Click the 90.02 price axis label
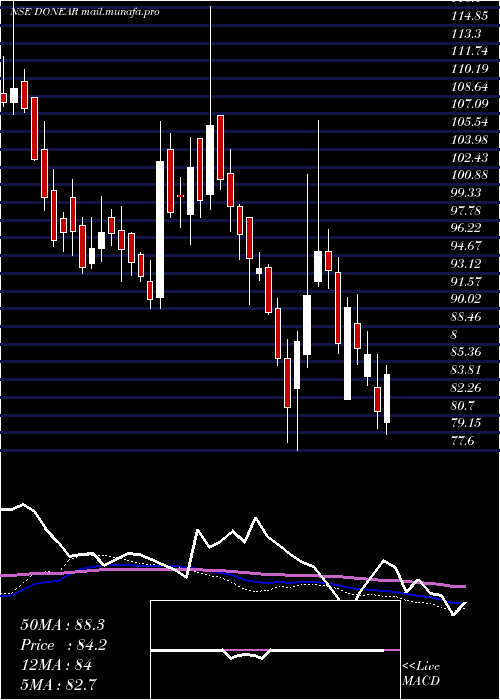Image resolution: width=500 pixels, height=700 pixels. point(467,300)
